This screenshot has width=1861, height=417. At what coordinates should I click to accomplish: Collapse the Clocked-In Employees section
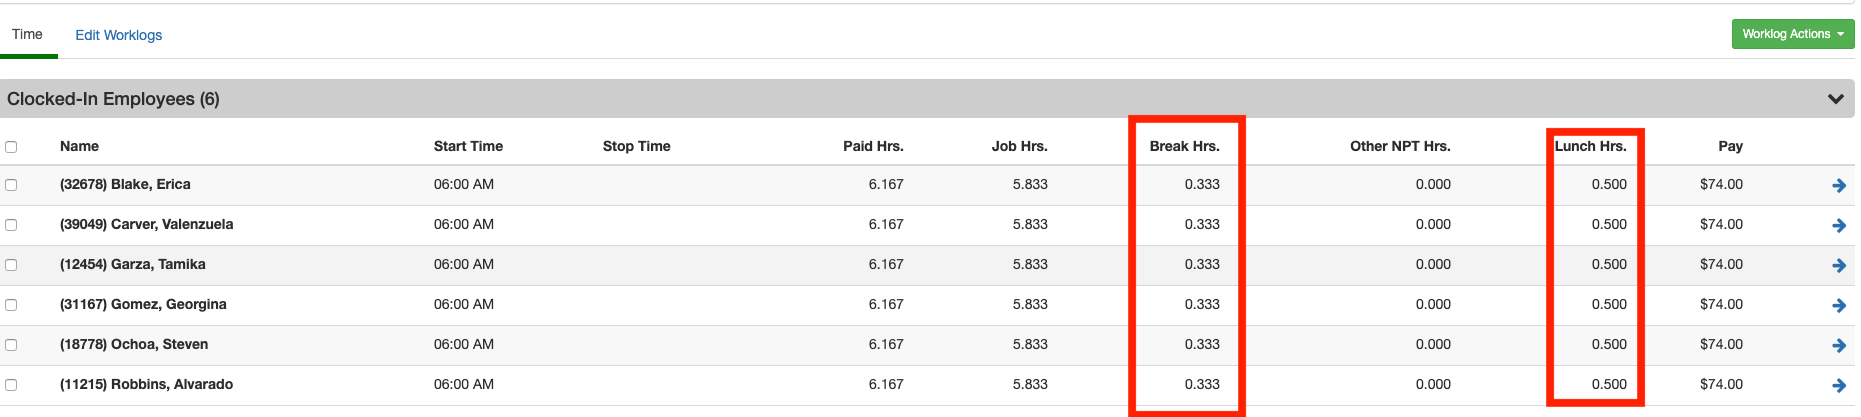coord(1835,99)
